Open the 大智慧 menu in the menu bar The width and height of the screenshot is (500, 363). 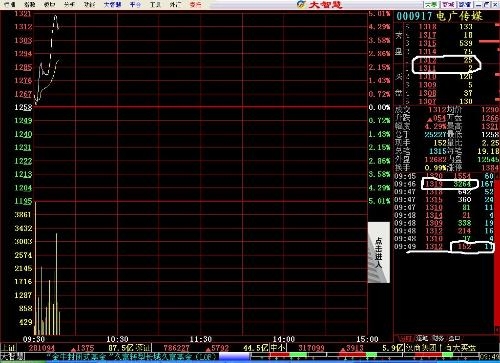tap(112, 5)
